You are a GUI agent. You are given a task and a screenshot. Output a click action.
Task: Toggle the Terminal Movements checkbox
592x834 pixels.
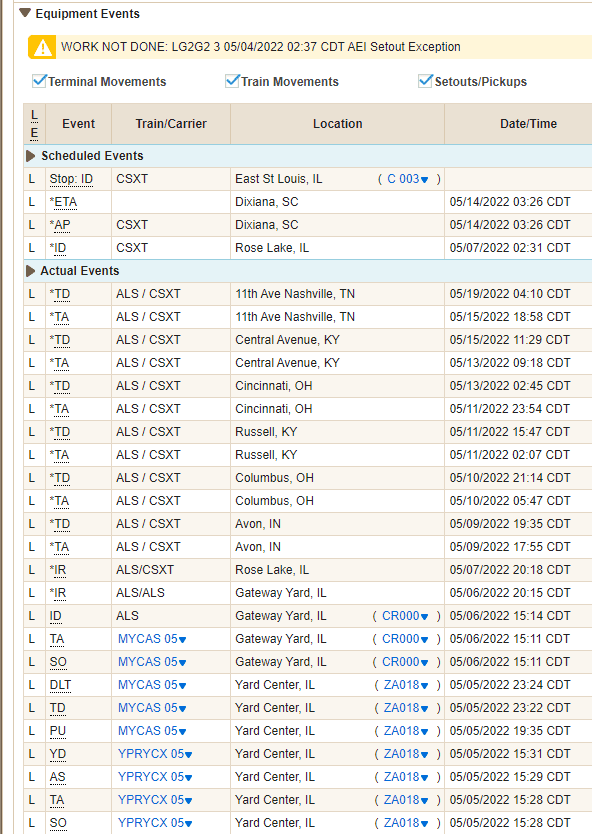[39, 81]
